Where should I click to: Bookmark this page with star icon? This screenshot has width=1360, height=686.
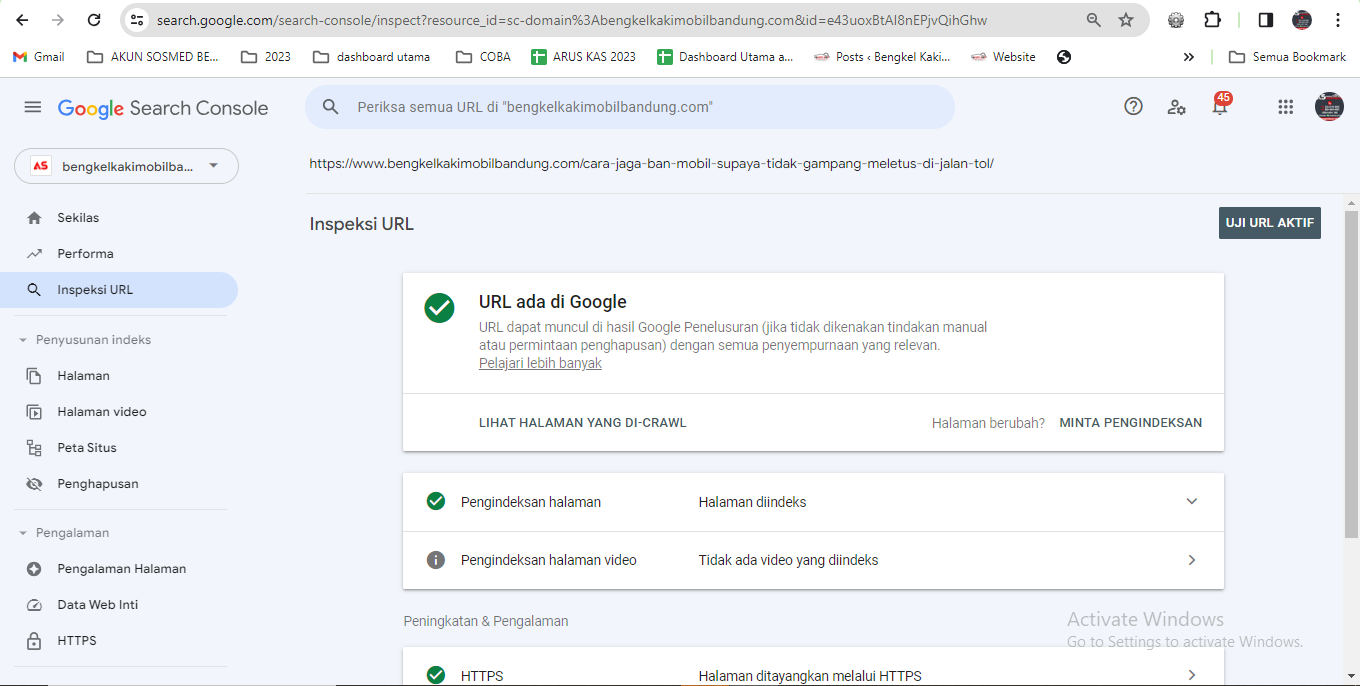[1126, 20]
